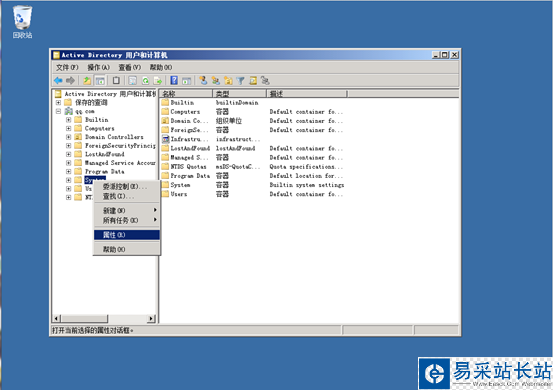This screenshot has height=390, width=553.
Task: Toggle the show/hide action pane toolbar icon
Action: 187,81
